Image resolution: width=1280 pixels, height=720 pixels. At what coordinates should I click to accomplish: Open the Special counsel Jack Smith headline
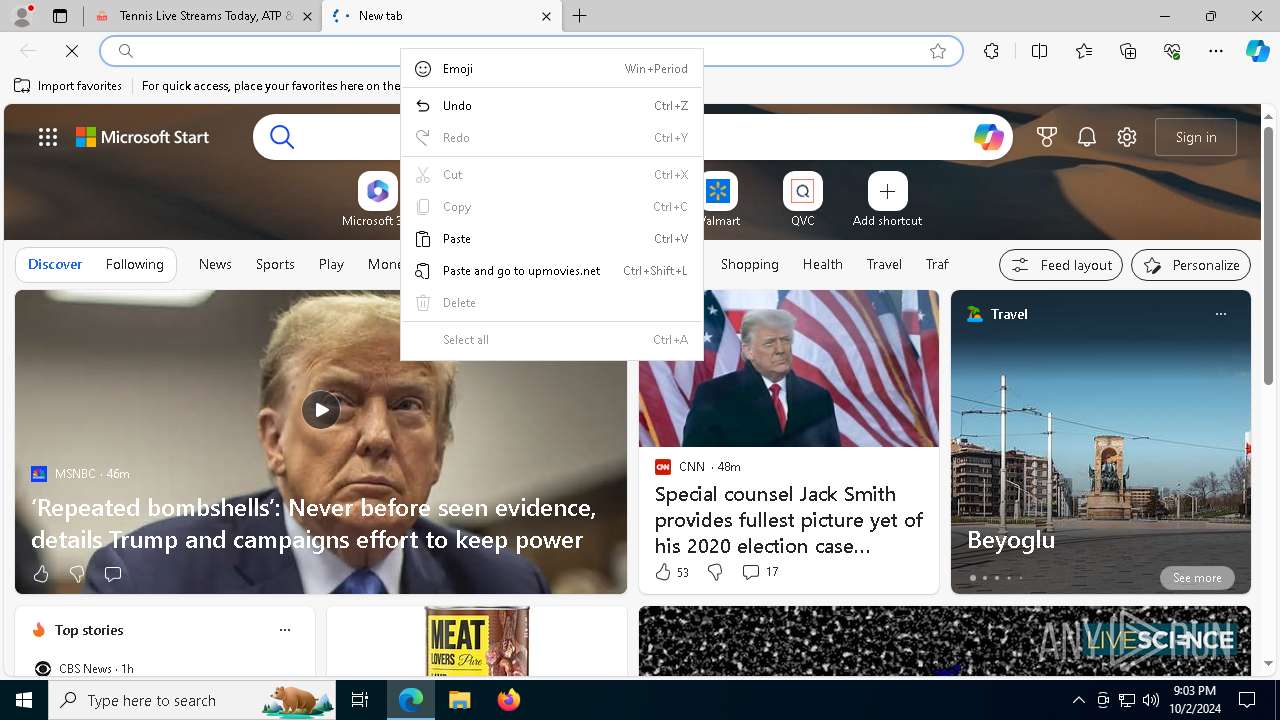pyautogui.click(x=789, y=520)
